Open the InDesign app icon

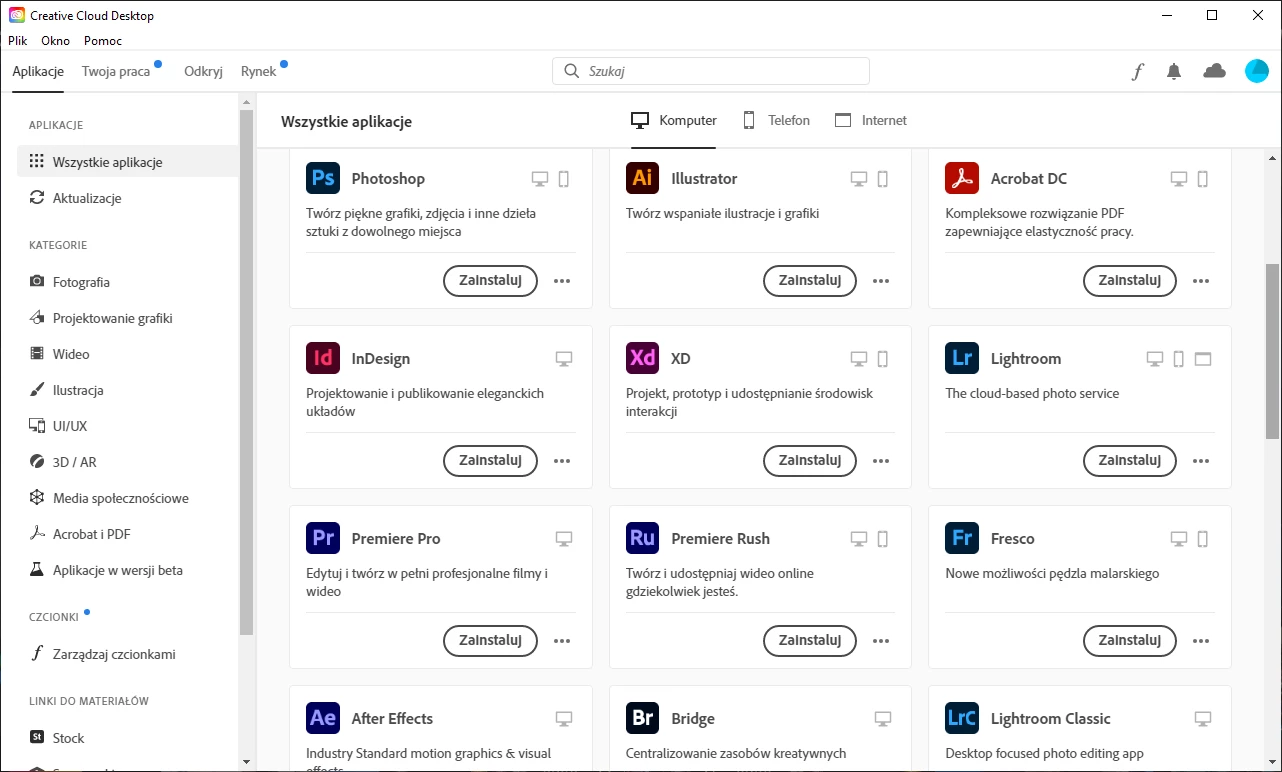coord(323,358)
